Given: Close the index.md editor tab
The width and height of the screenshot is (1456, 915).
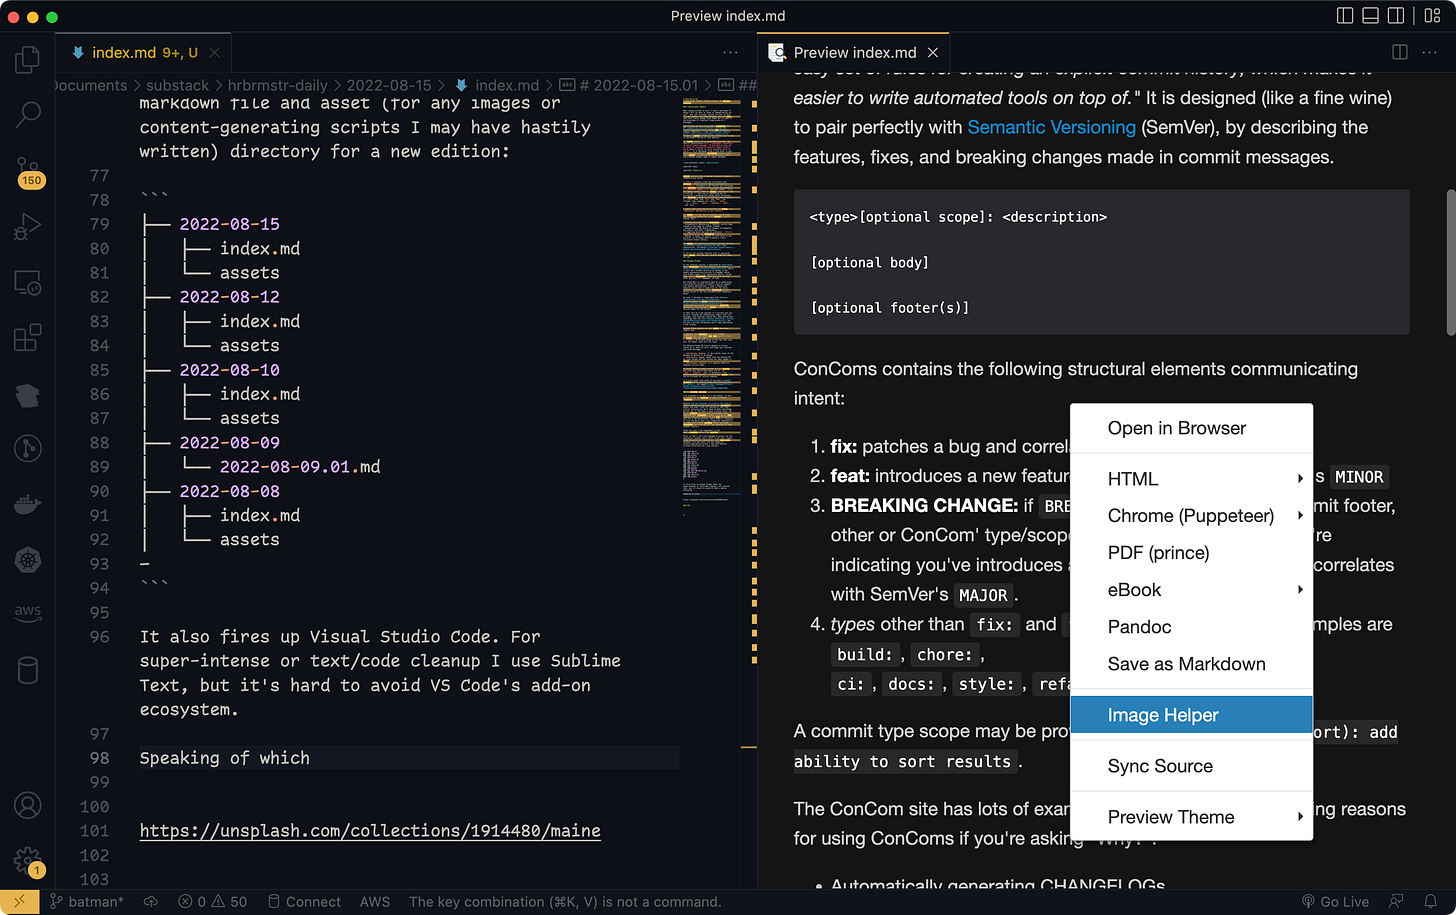Looking at the screenshot, I should 215,52.
